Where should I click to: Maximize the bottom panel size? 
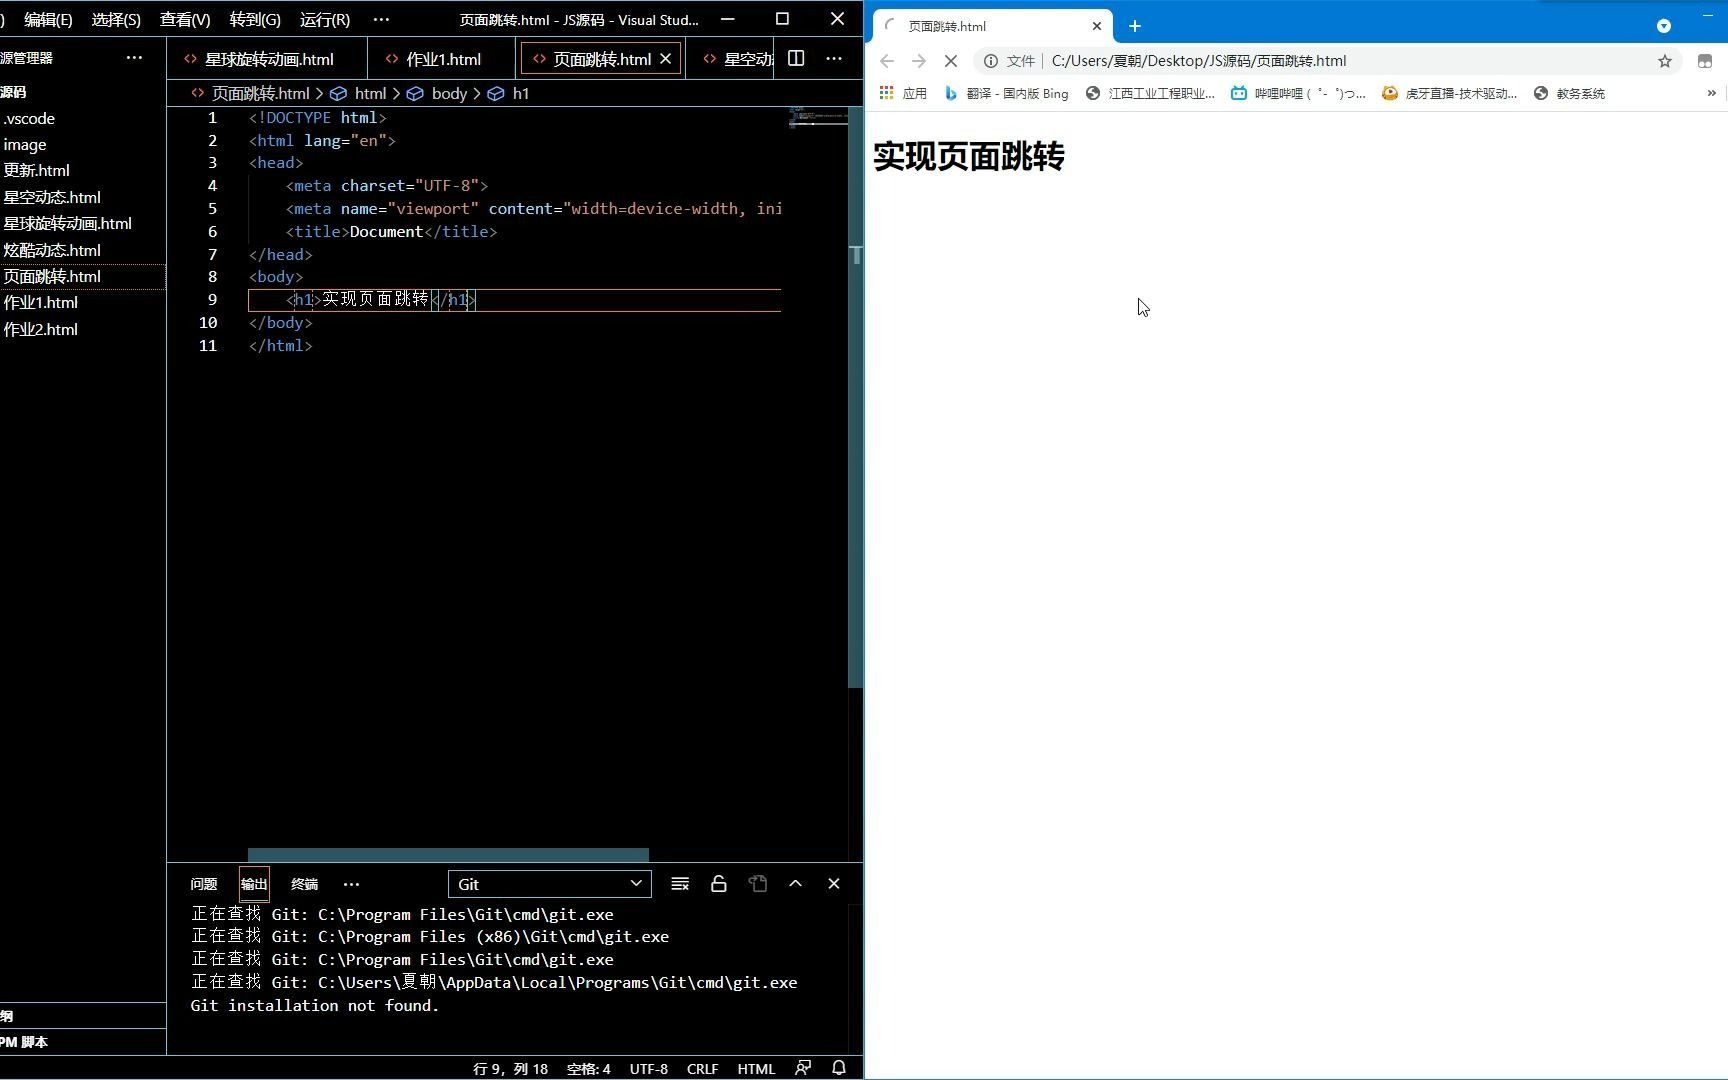(796, 884)
